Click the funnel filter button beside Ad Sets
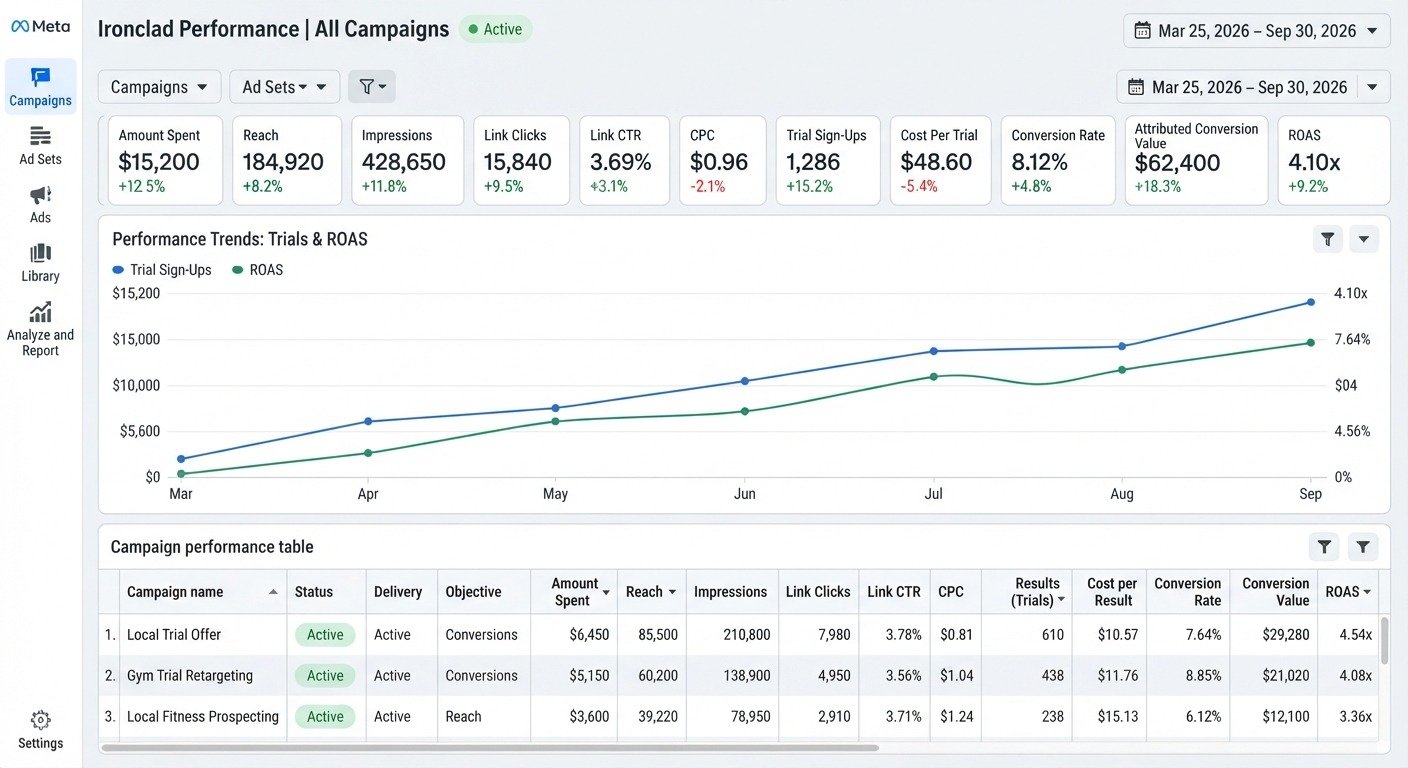1408x768 pixels. click(x=372, y=87)
